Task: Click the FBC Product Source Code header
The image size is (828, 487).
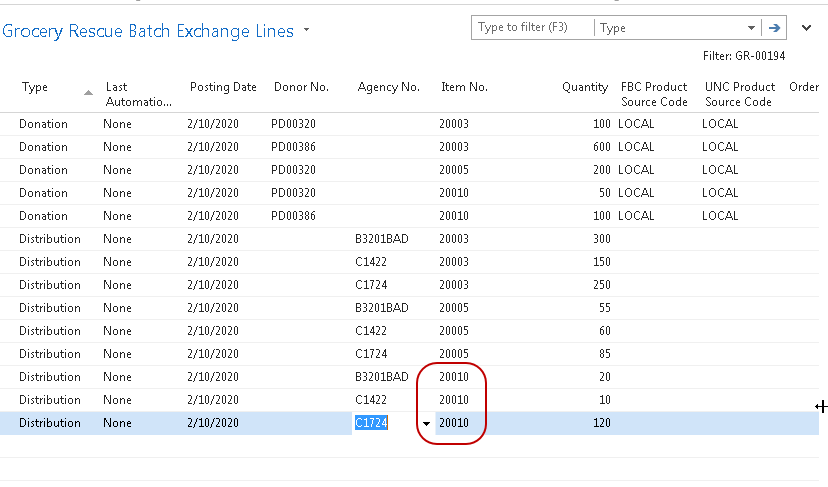Action: coord(654,94)
